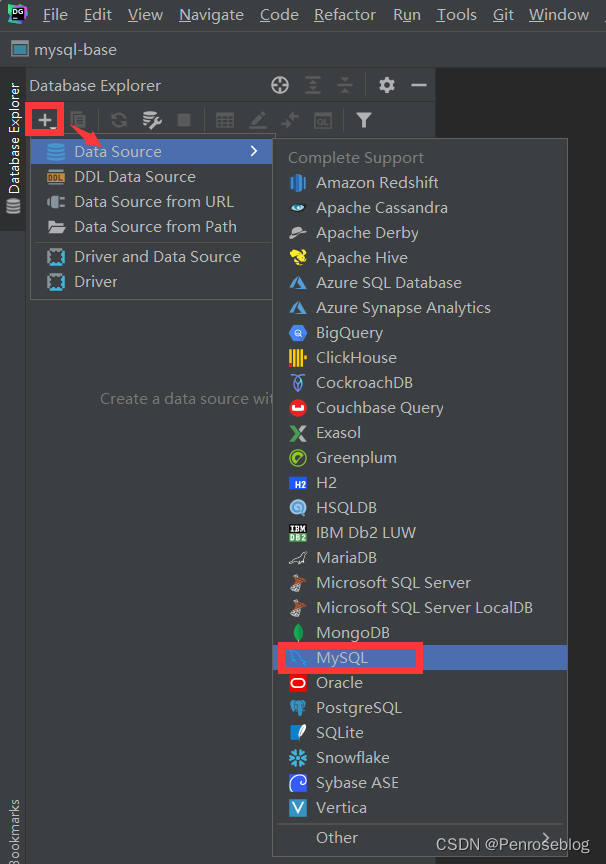Image resolution: width=606 pixels, height=864 pixels.
Task: Select IBM Db2 LUW entry
Action: (420, 532)
